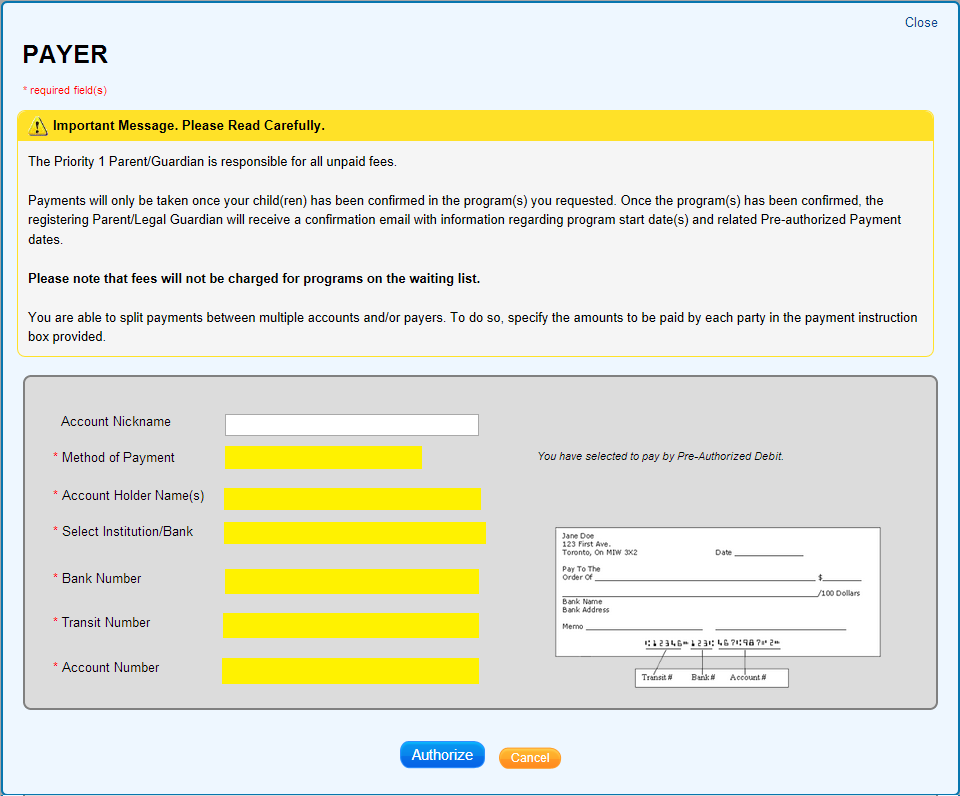960x796 pixels.
Task: Click the 'Transit Number' label
Action: (106, 623)
